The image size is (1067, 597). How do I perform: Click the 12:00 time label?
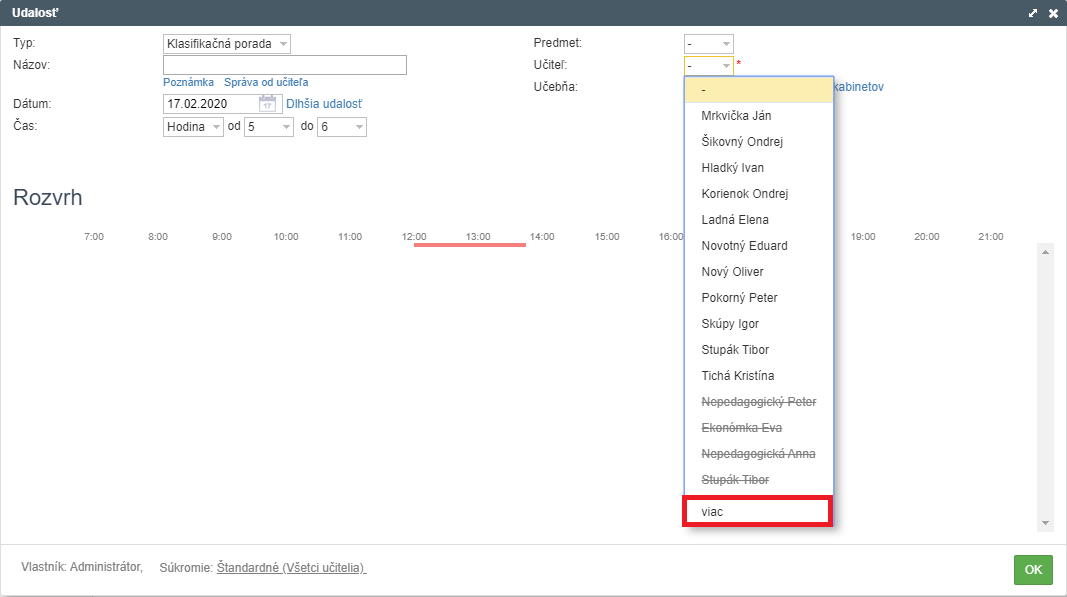(x=414, y=237)
